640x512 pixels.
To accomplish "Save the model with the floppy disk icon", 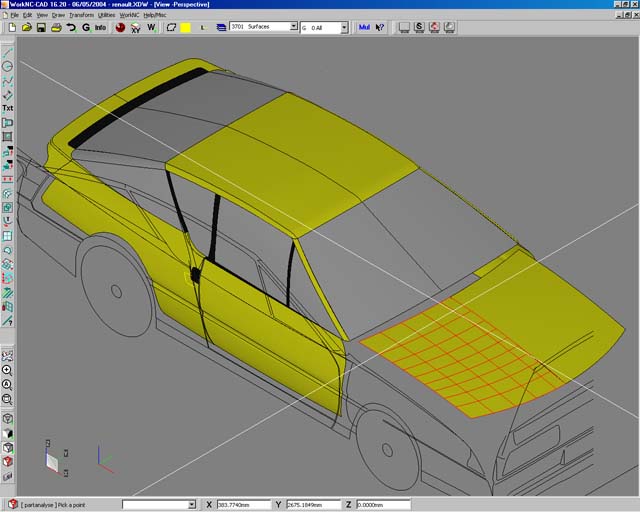I will [40, 28].
